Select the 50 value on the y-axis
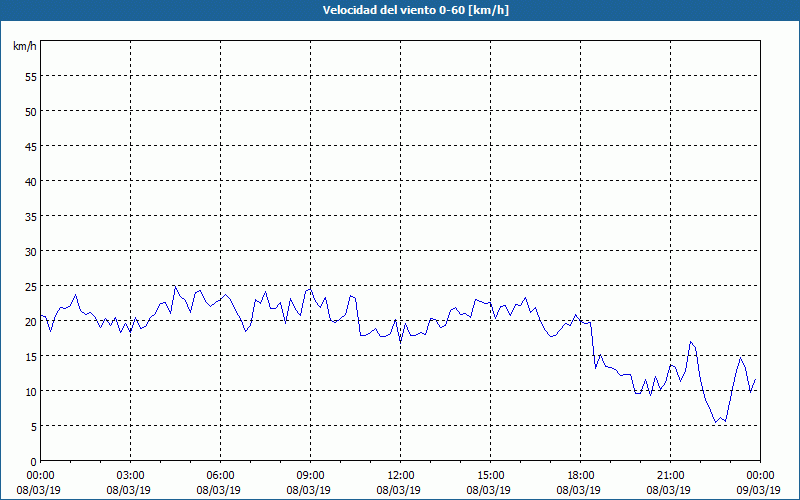The image size is (800, 500). coord(31,111)
